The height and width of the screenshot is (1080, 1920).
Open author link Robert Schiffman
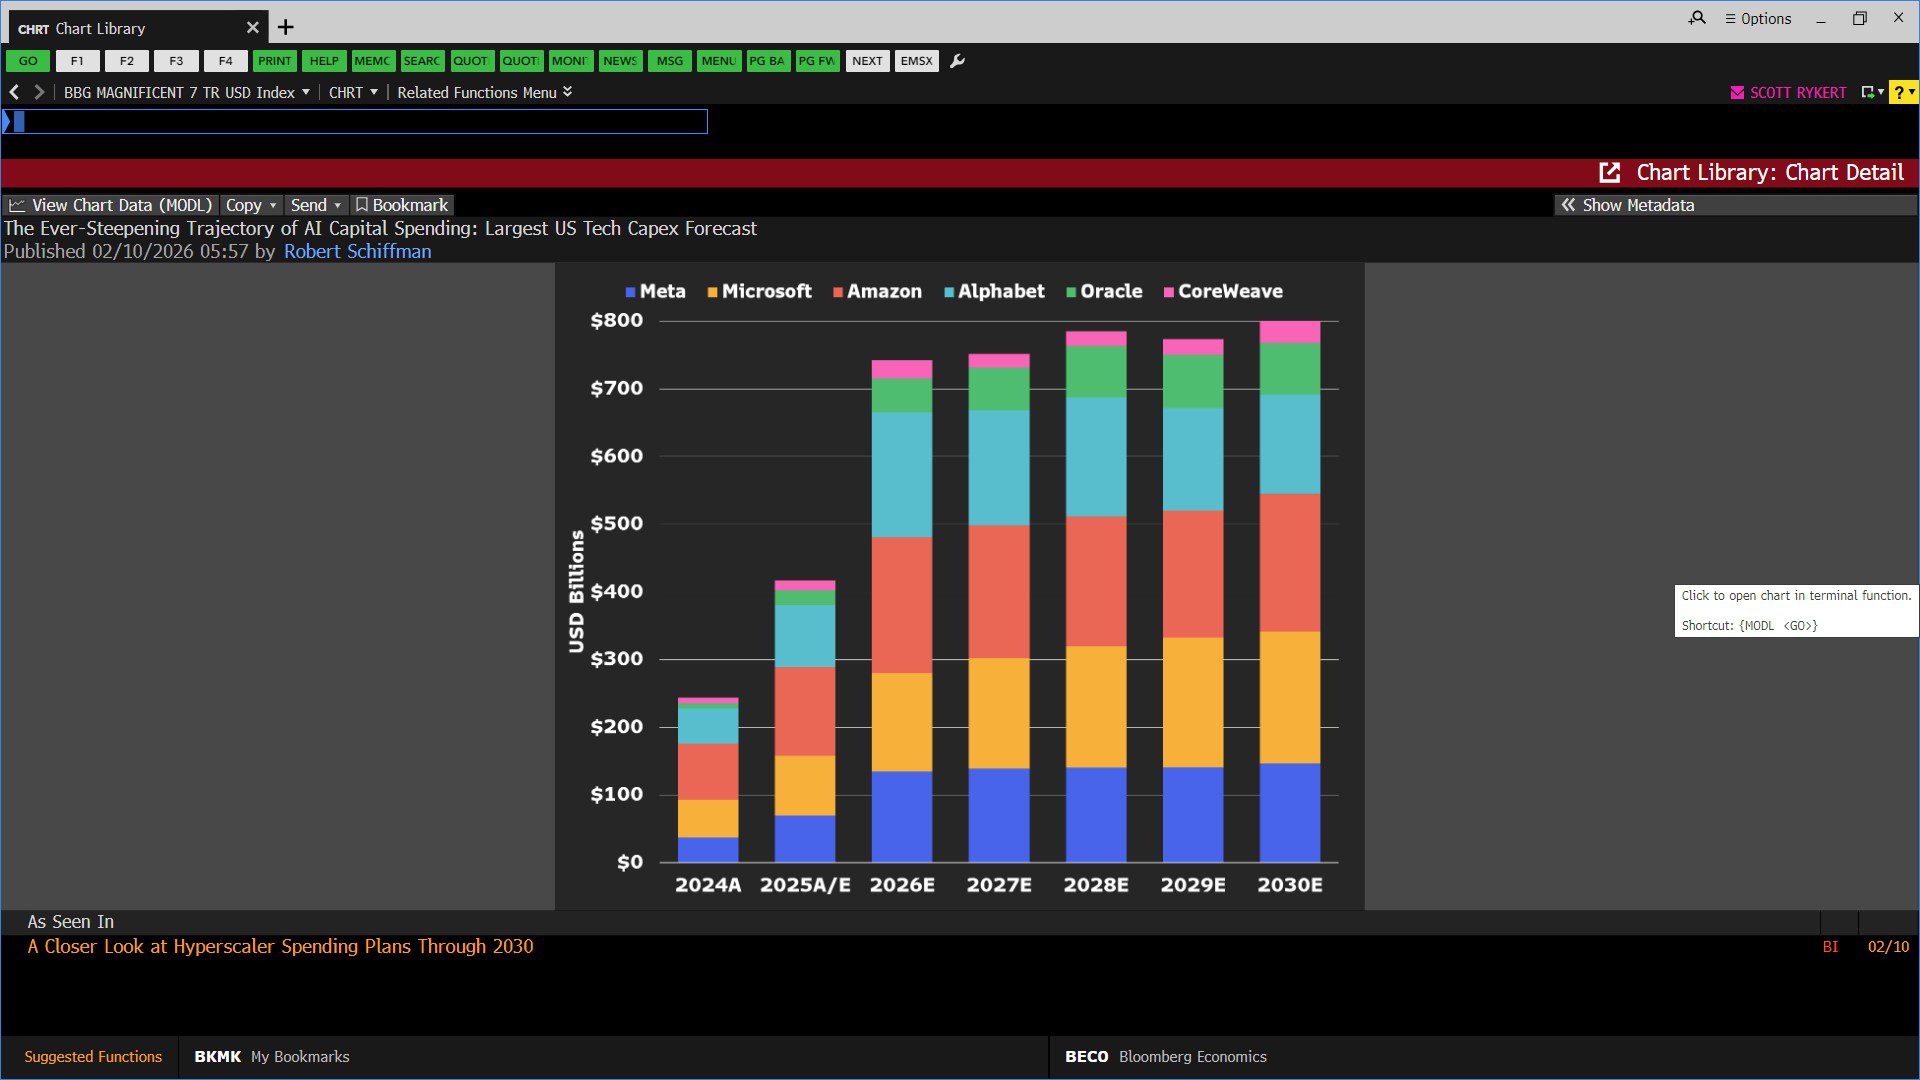pos(357,251)
